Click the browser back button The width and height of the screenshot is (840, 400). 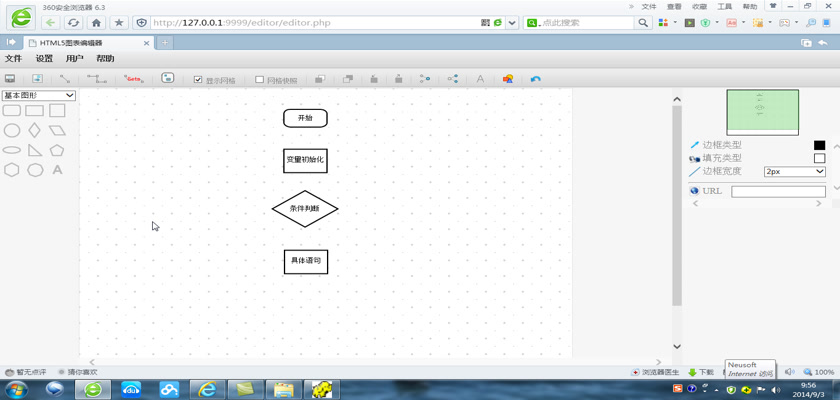[50, 23]
